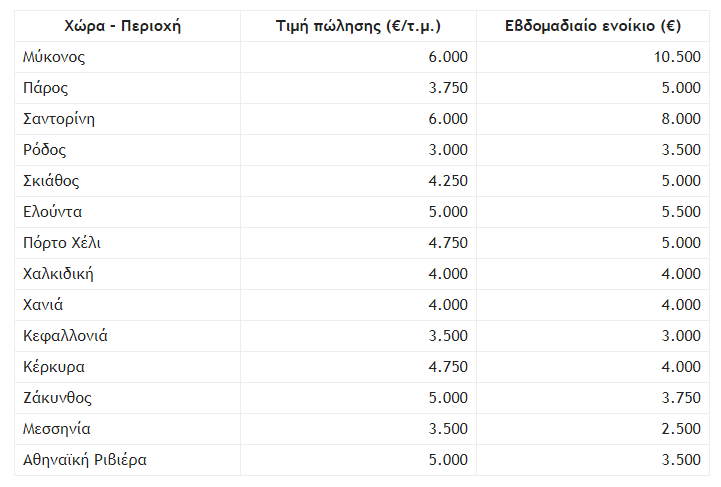Select the Πάρος cell
Viewport: 721px width, 487px height.
click(x=45, y=88)
